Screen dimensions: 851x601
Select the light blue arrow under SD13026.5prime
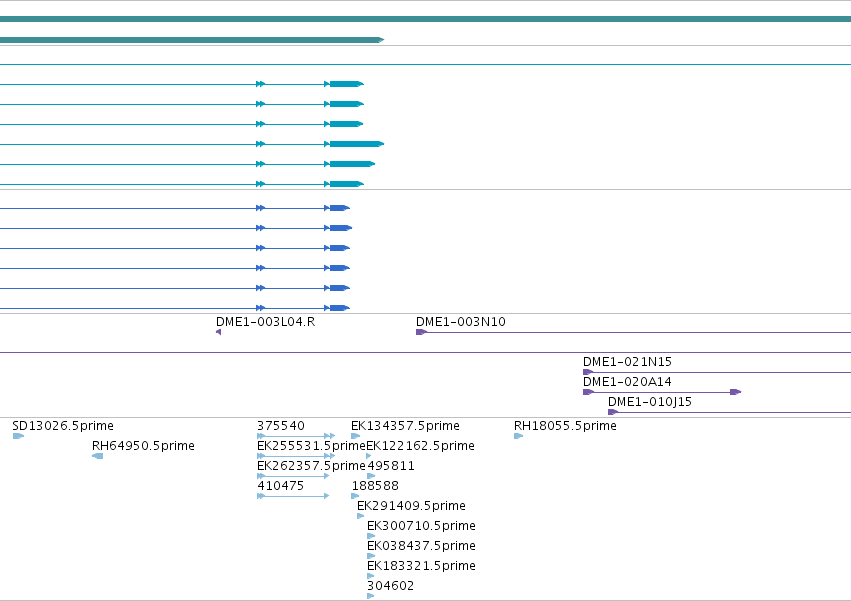[x=18, y=436]
